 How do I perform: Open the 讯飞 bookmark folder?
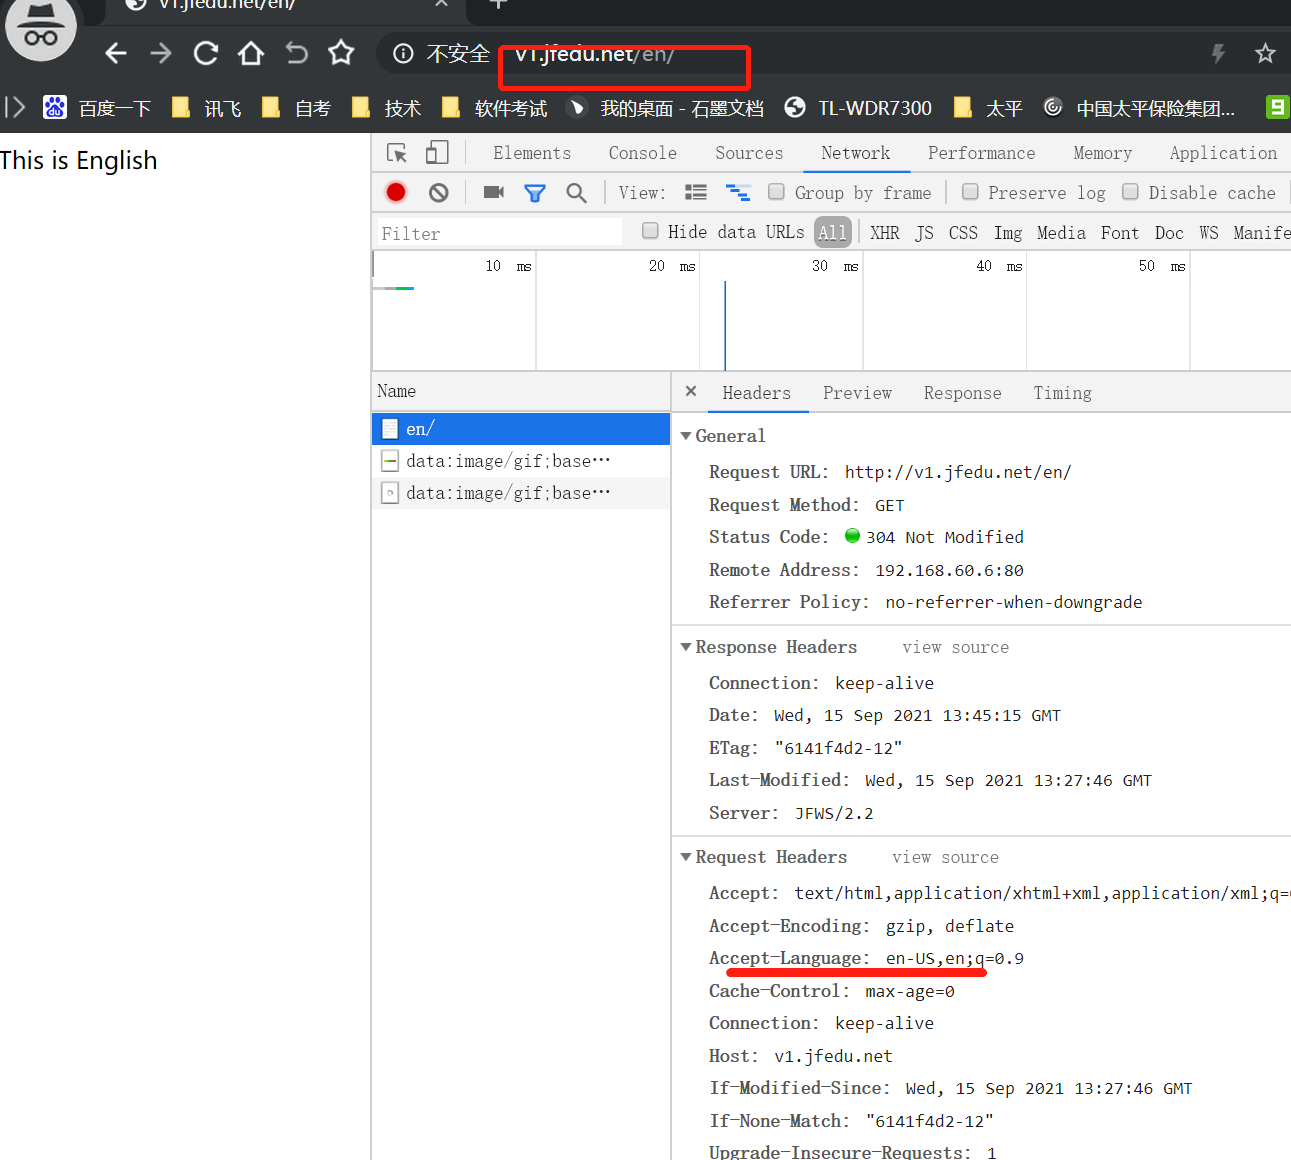click(207, 108)
